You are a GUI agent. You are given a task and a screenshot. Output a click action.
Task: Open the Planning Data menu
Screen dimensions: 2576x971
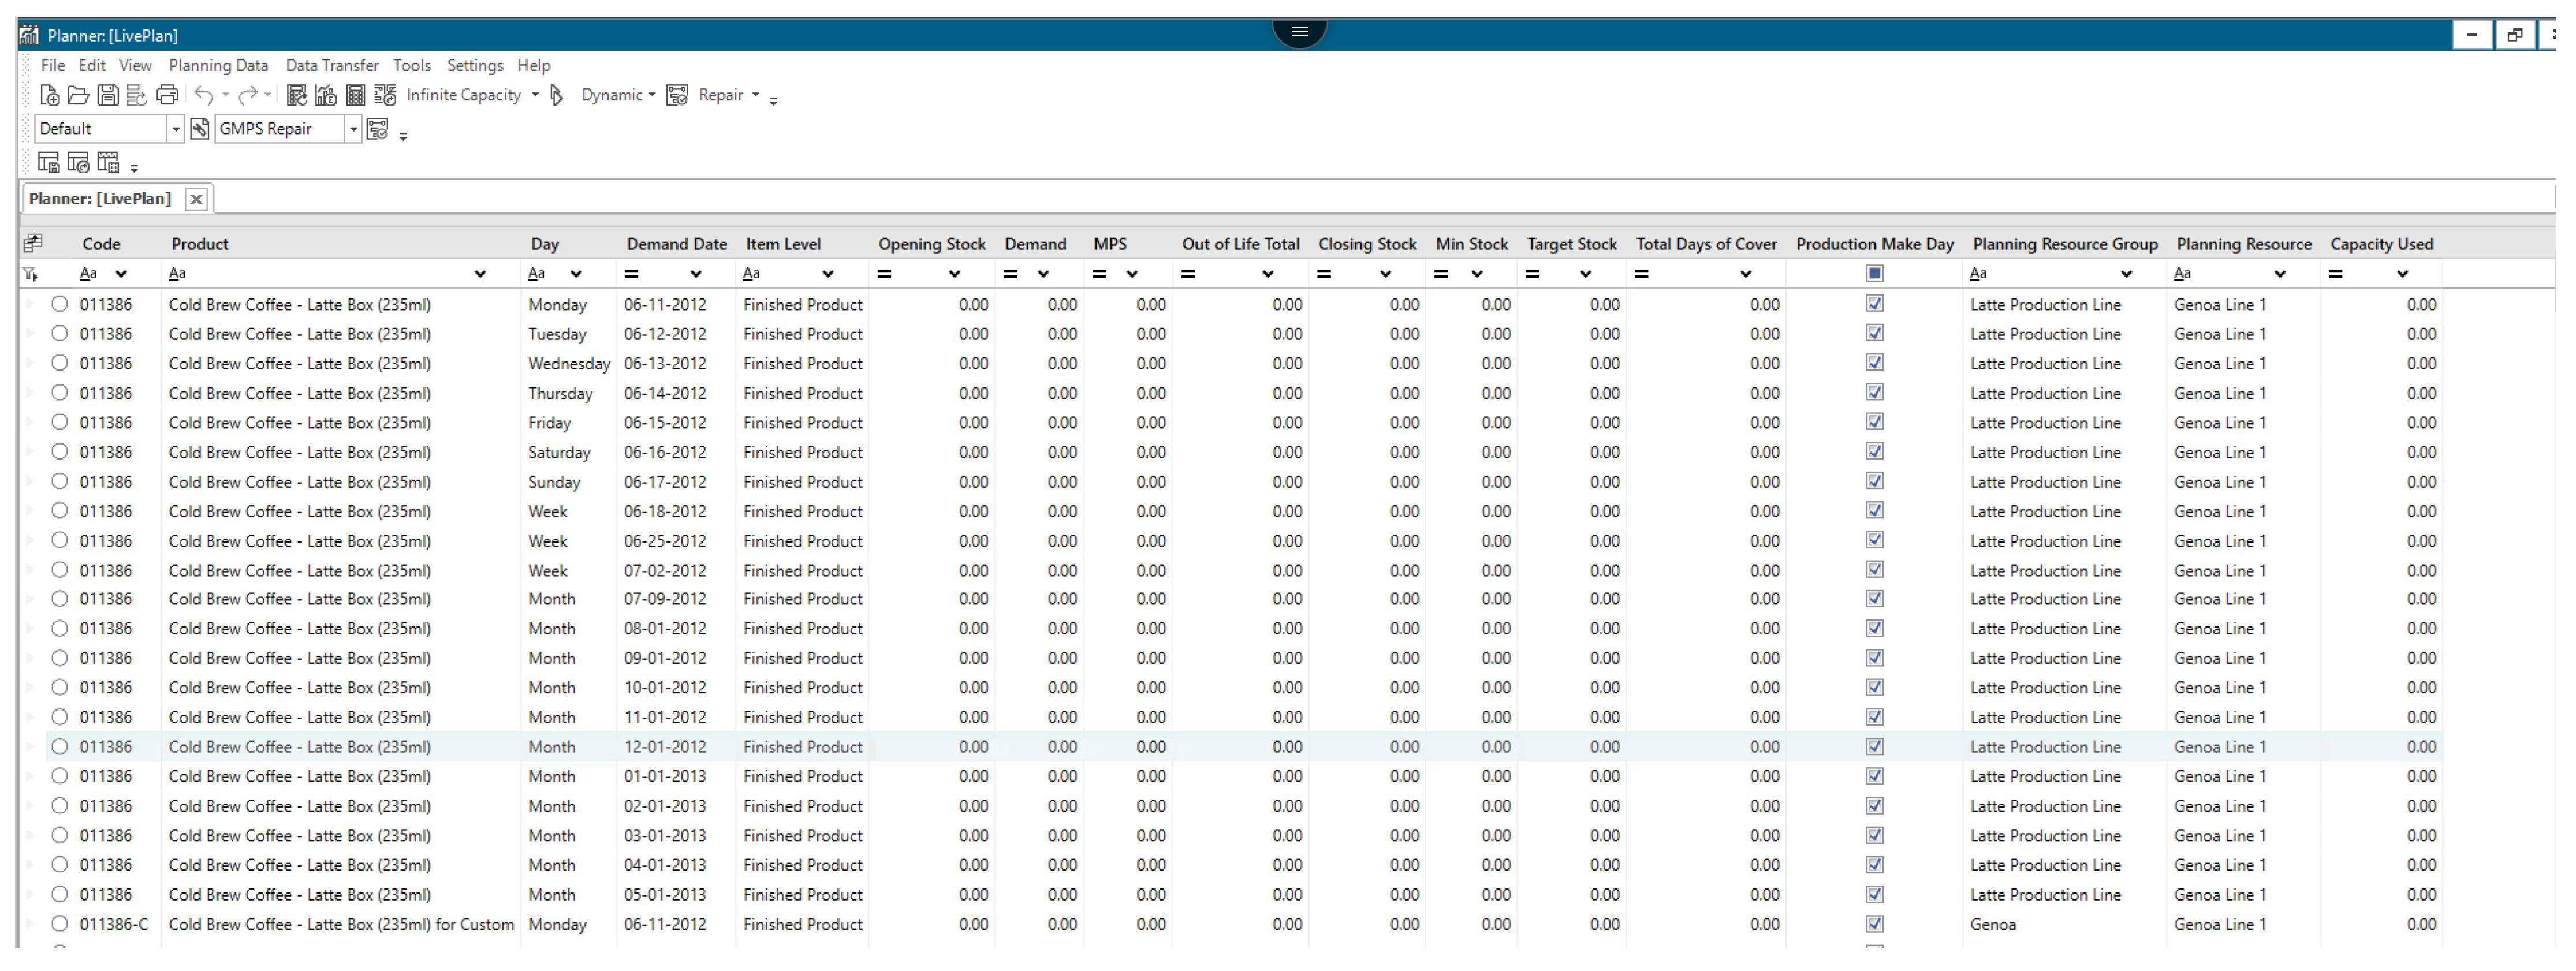coord(218,66)
